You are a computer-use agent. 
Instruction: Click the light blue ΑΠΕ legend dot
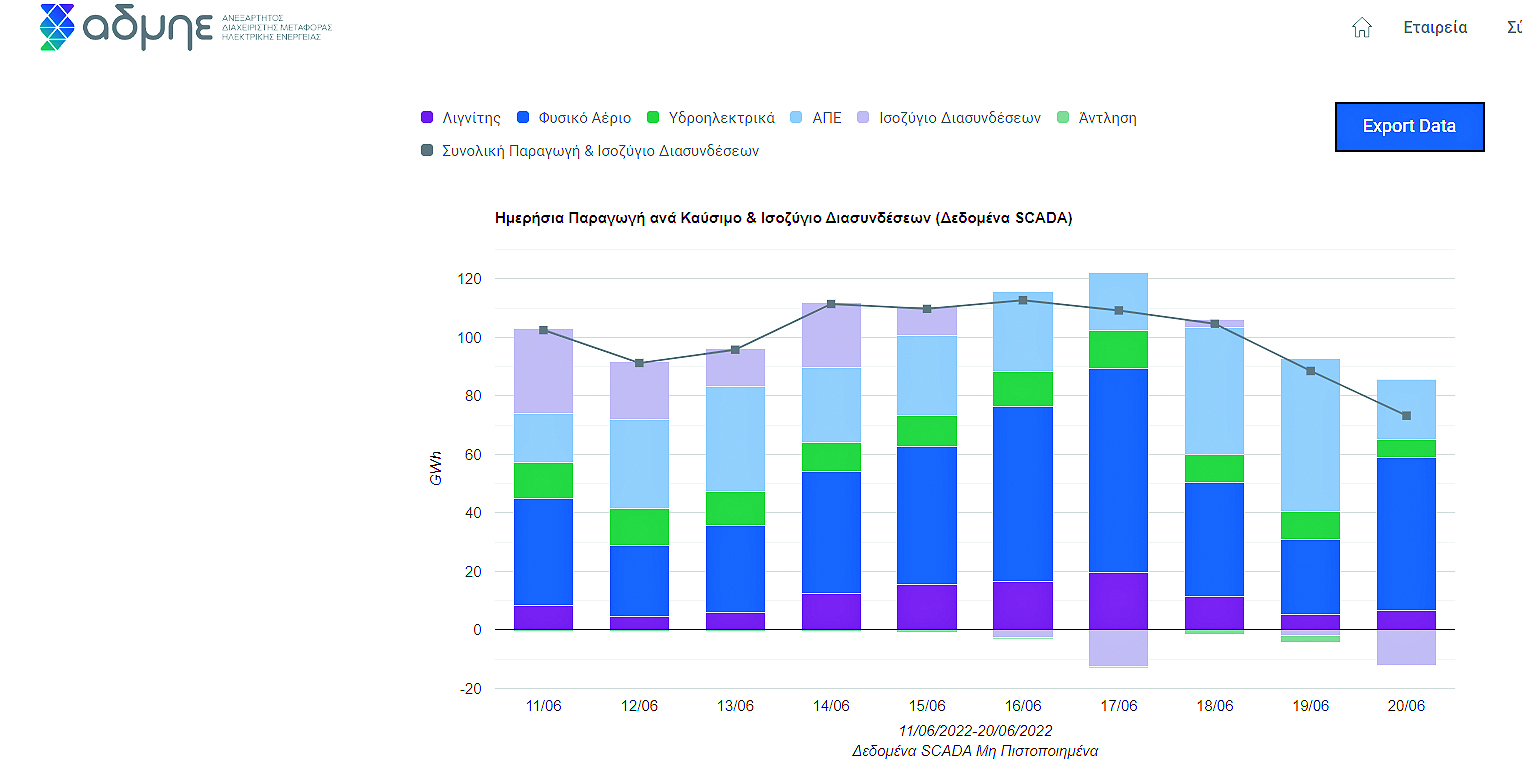tap(796, 118)
